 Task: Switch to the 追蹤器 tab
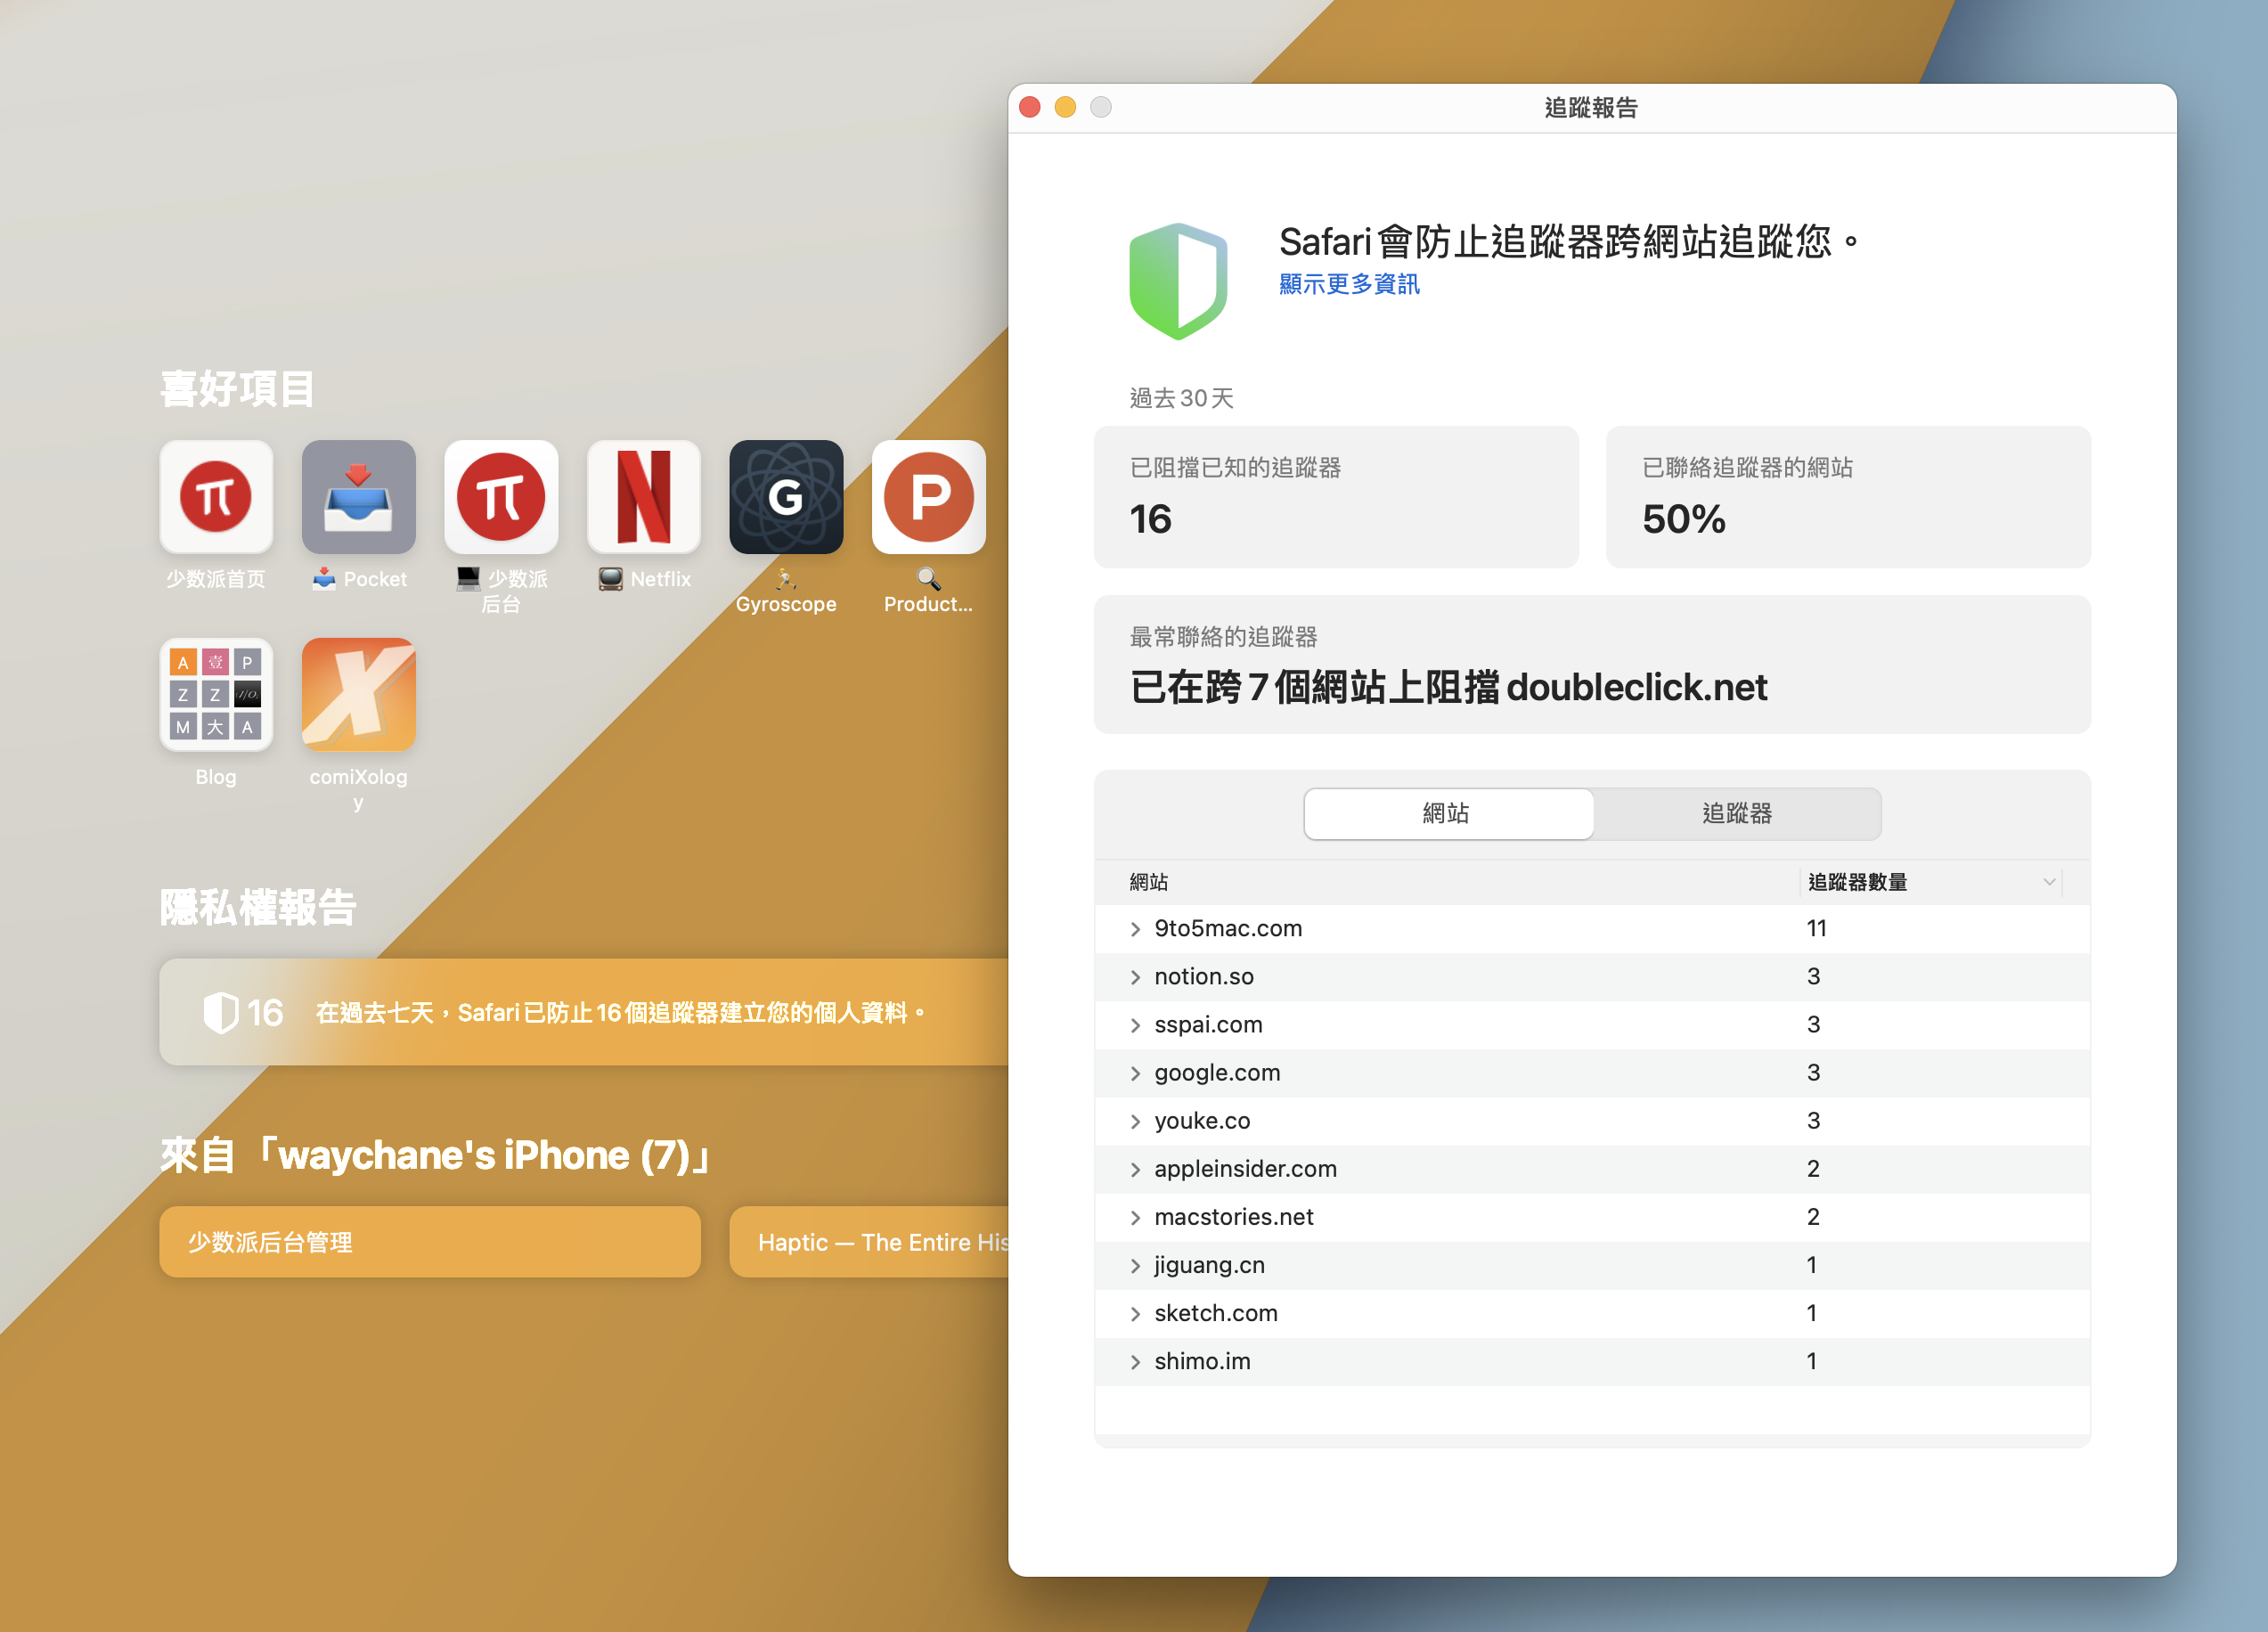point(1736,813)
